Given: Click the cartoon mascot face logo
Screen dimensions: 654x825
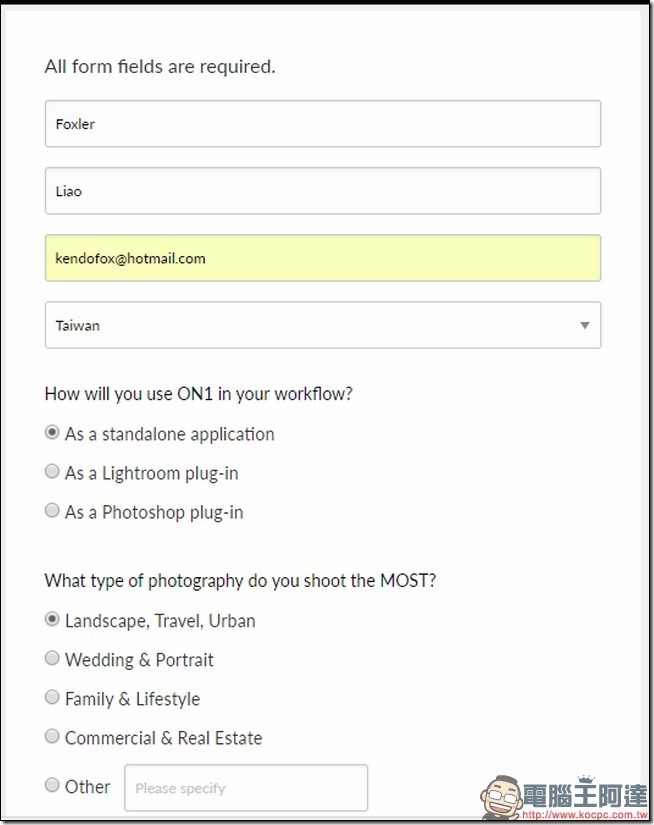Looking at the screenshot, I should (x=501, y=797).
